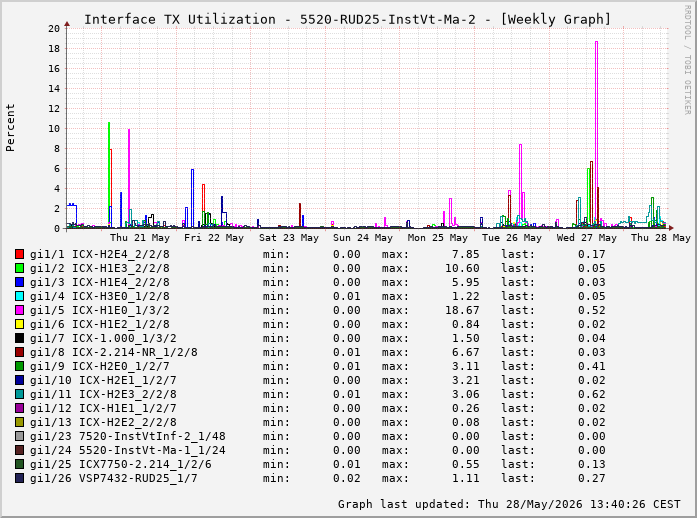Select legend label gi1/25 ICX7750-2.214_1/2/6

[x=120, y=464]
